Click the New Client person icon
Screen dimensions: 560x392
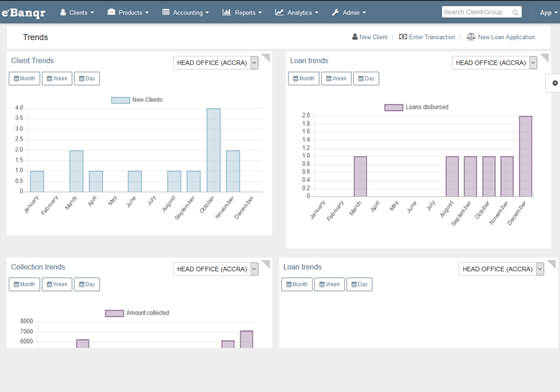tap(355, 36)
